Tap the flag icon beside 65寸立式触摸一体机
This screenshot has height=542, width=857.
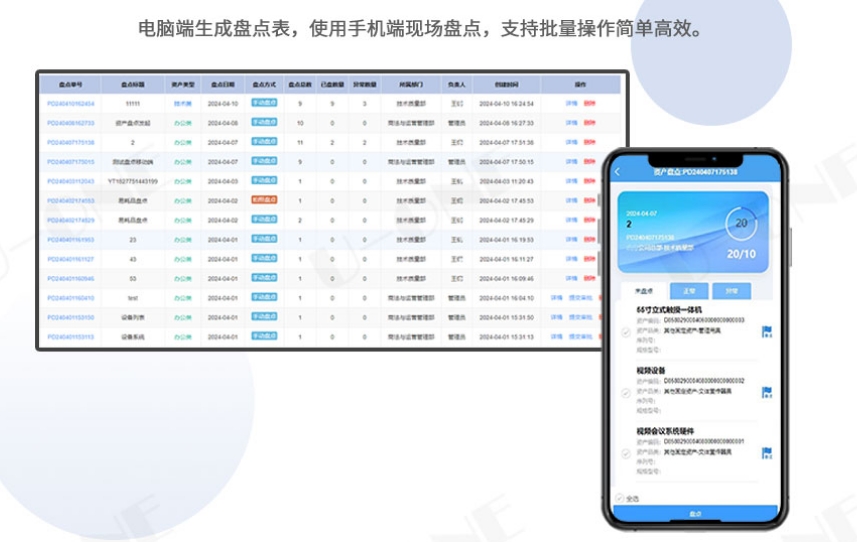click(767, 332)
